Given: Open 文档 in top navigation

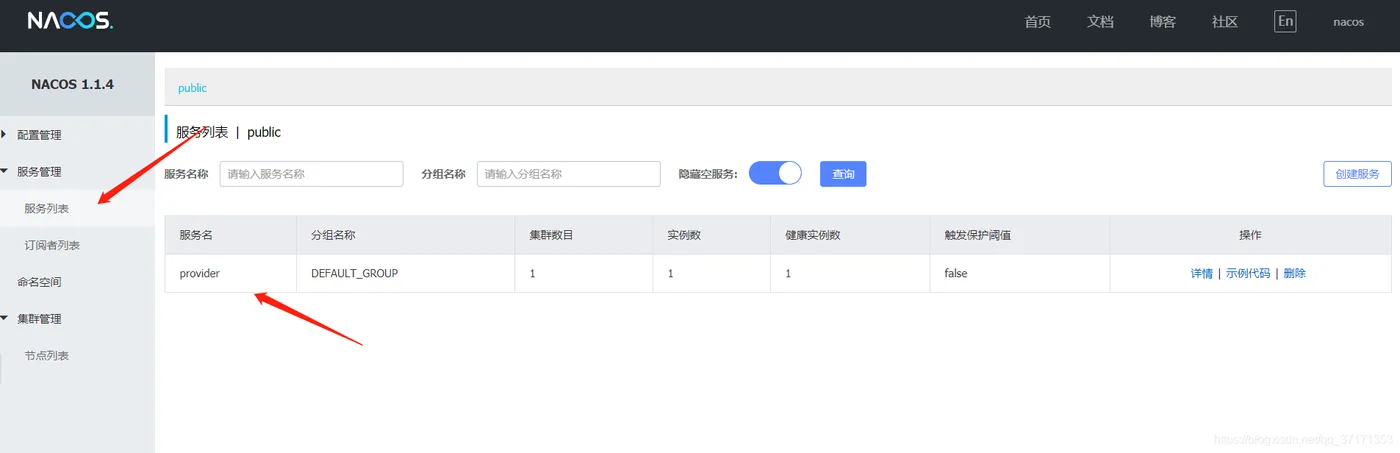Looking at the screenshot, I should point(1100,22).
